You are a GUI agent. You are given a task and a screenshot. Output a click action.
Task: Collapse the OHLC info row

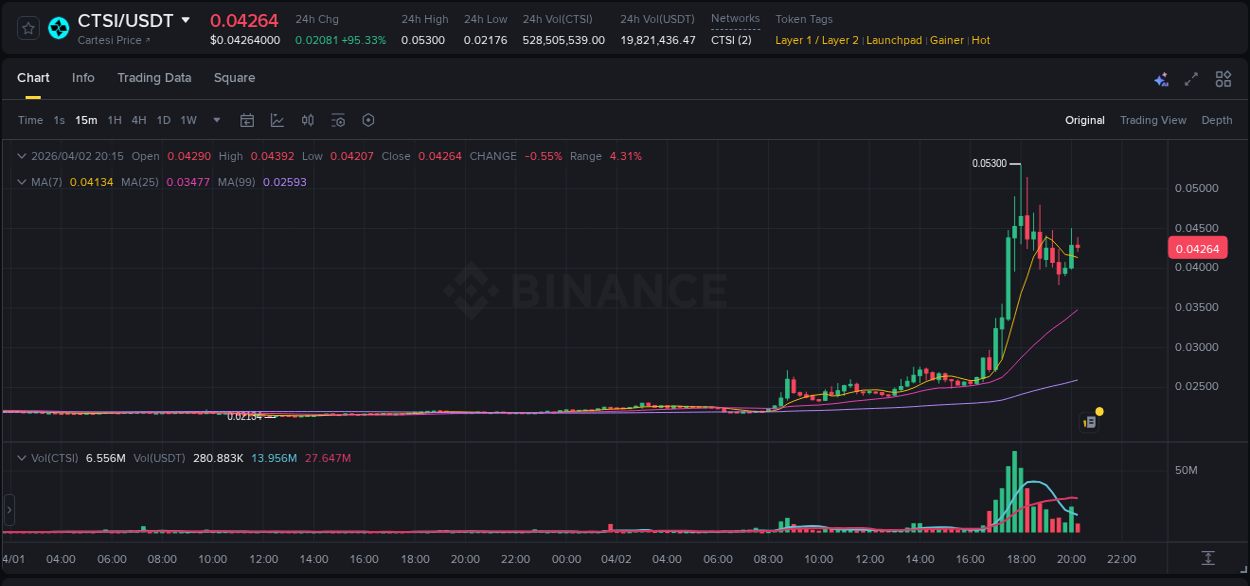21,156
